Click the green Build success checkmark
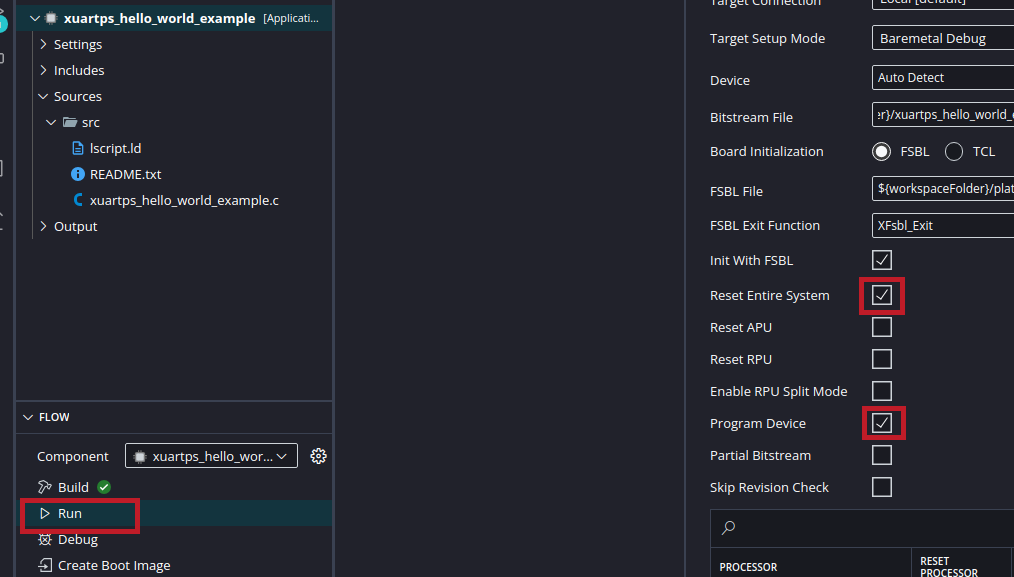The width and height of the screenshot is (1014, 577). click(104, 487)
